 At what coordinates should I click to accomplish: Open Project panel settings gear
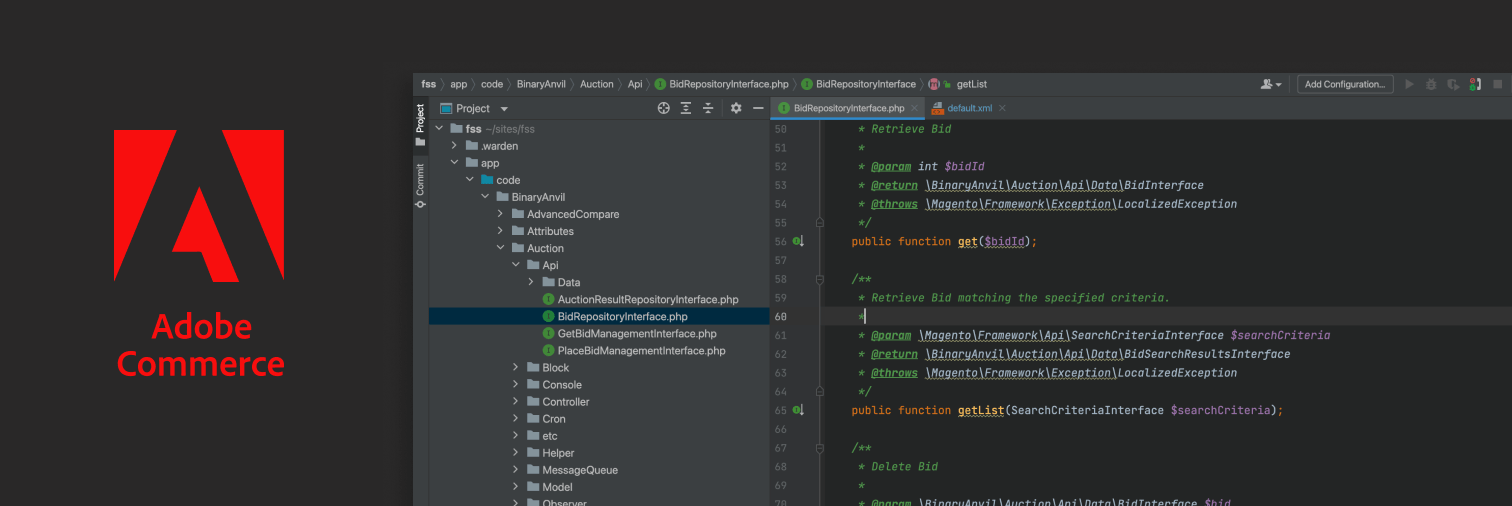click(x=736, y=108)
